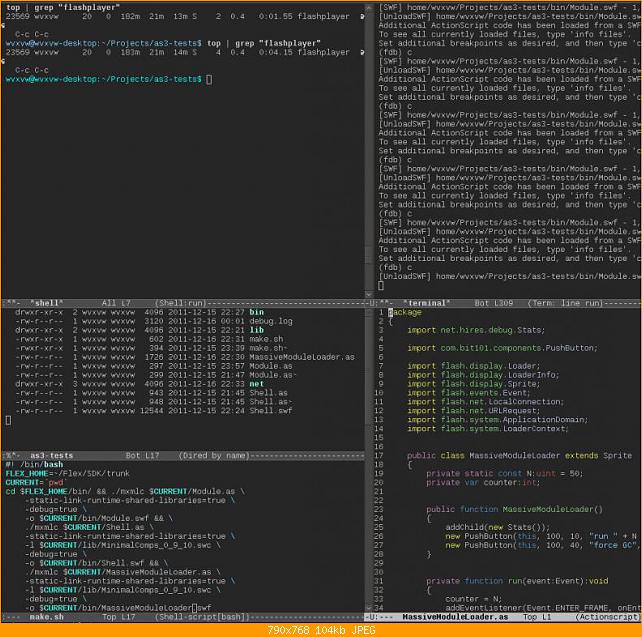The height and width of the screenshot is (637, 642).
Task: Click the 'addChild(new Stats());' line
Action: [497, 527]
